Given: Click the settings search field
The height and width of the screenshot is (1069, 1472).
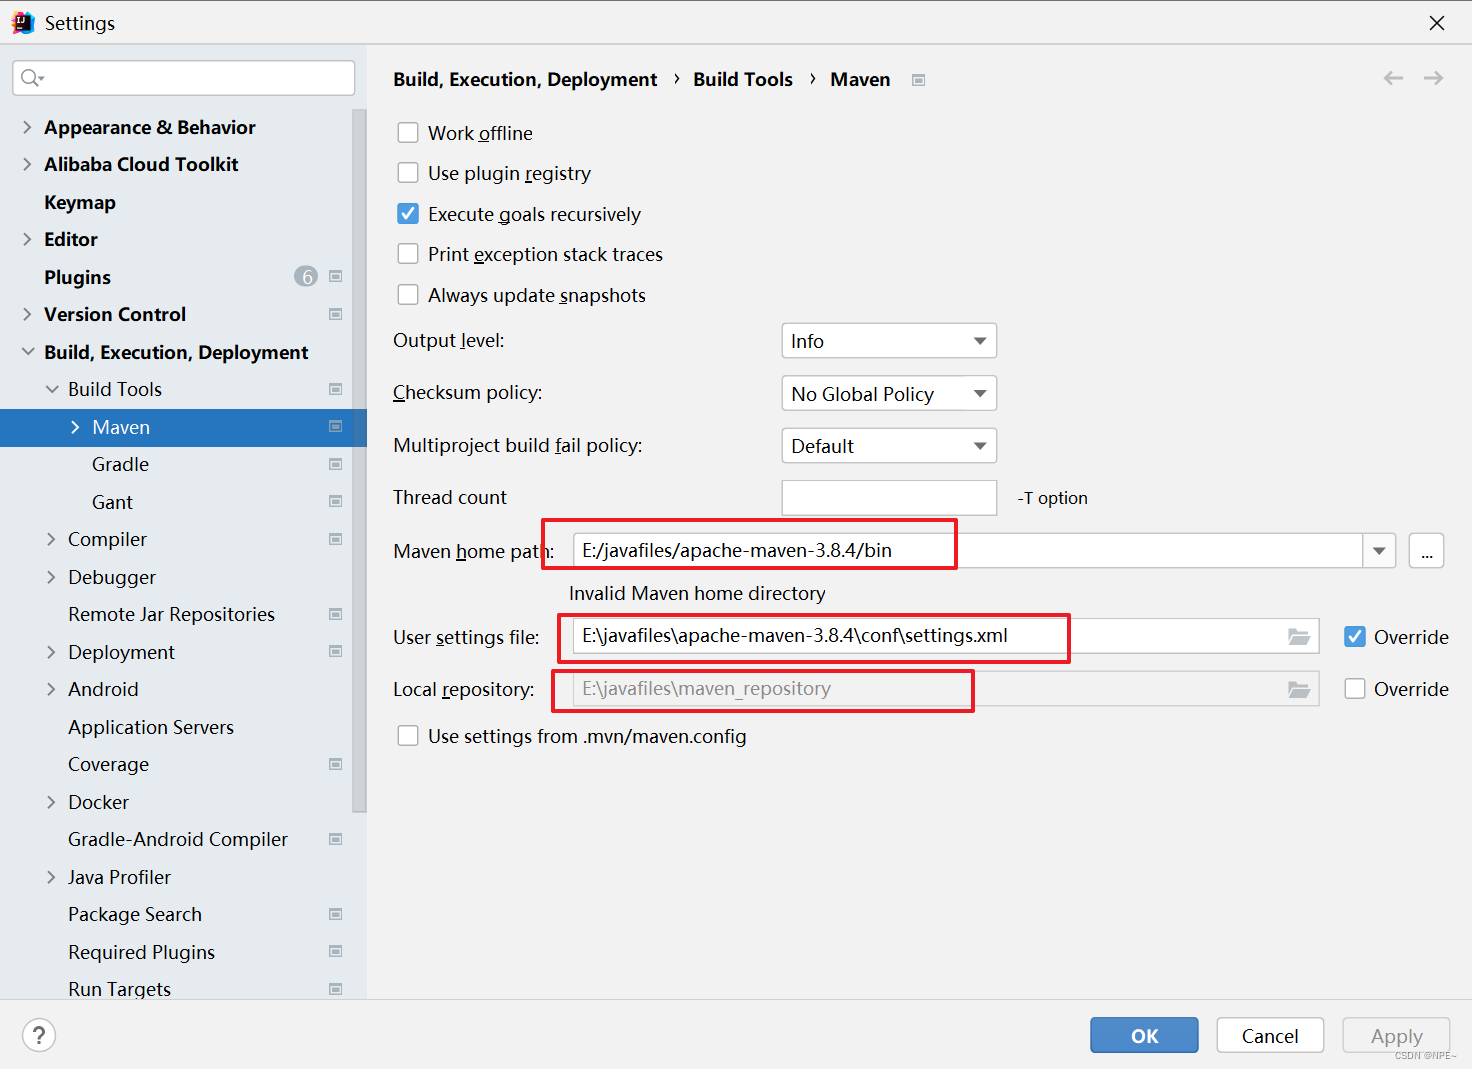Looking at the screenshot, I should 184,78.
